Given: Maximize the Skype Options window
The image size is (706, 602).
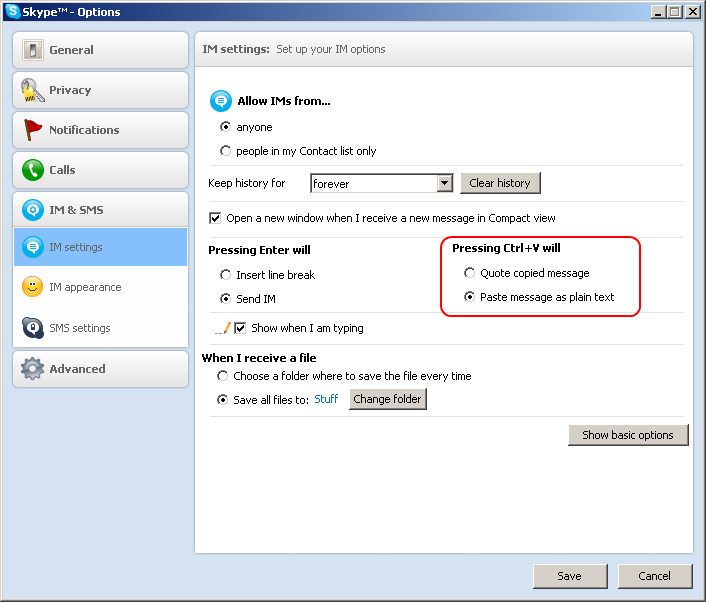Looking at the screenshot, I should [675, 11].
